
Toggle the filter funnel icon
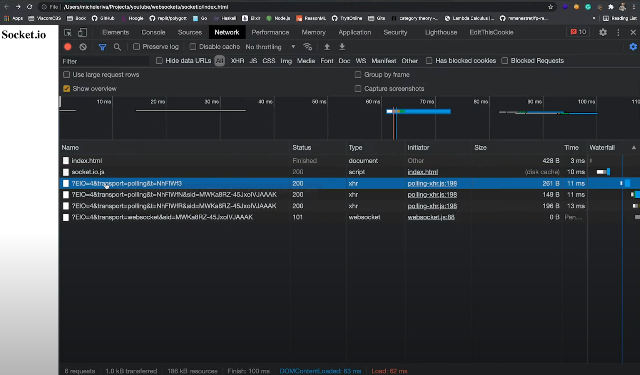102,47
